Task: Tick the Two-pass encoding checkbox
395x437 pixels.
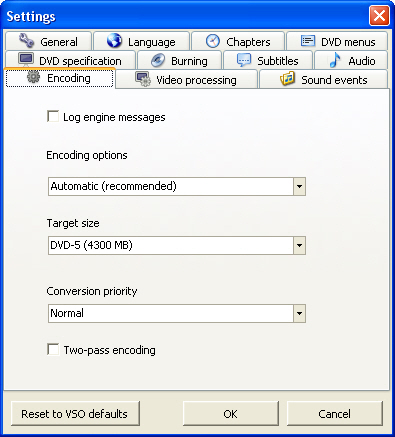Action: (53, 350)
